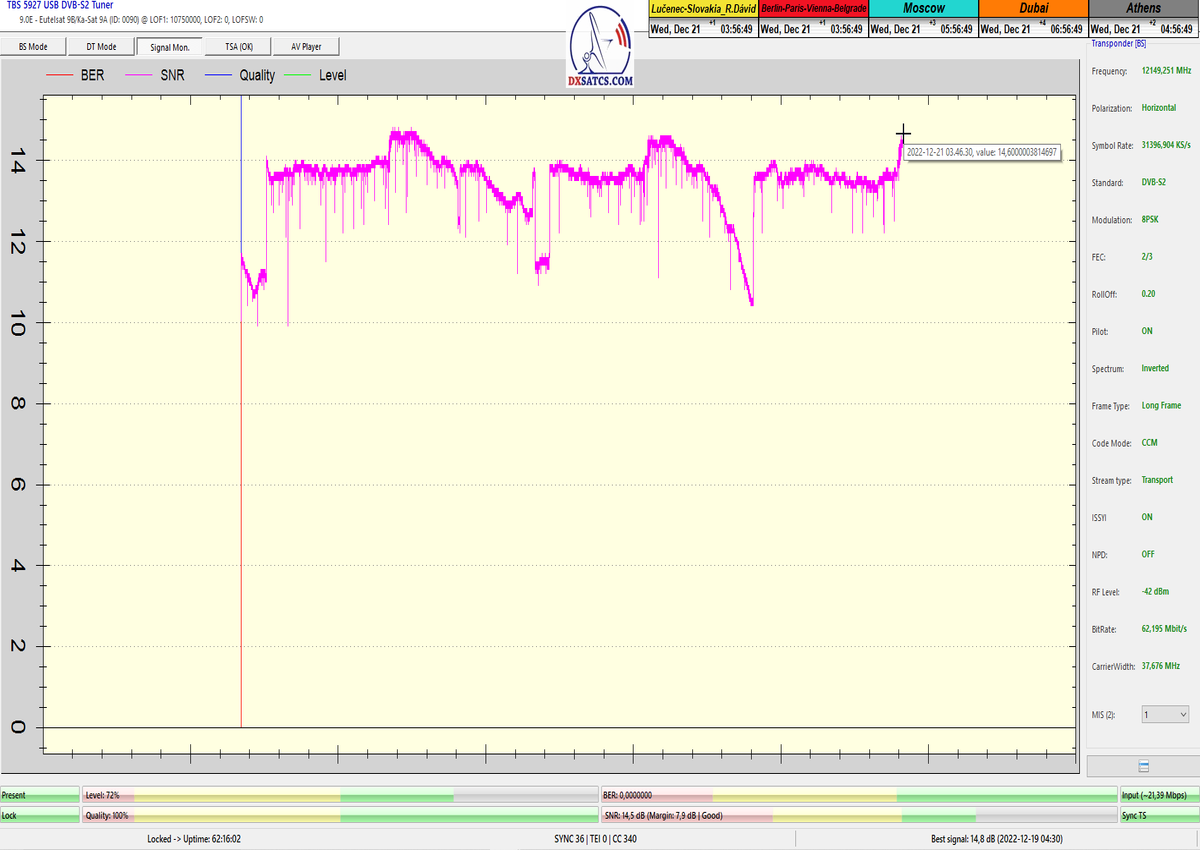This screenshot has width=1200, height=850.
Task: Click the Sync TS indicator
Action: [1158, 816]
